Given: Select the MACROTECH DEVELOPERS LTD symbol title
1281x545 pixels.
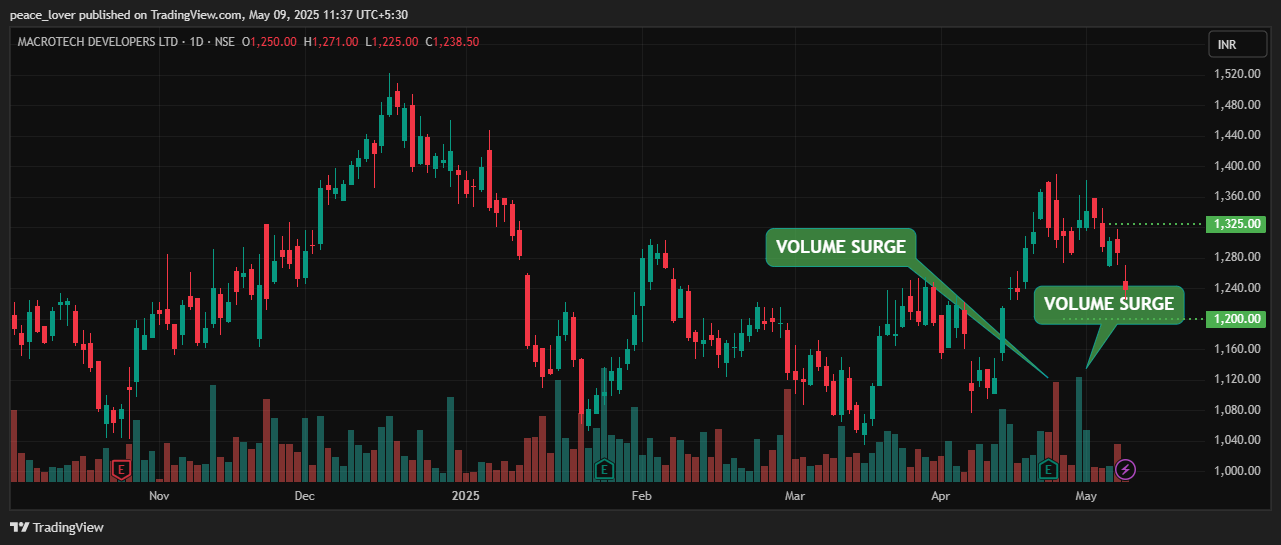Looking at the screenshot, I should click(98, 42).
